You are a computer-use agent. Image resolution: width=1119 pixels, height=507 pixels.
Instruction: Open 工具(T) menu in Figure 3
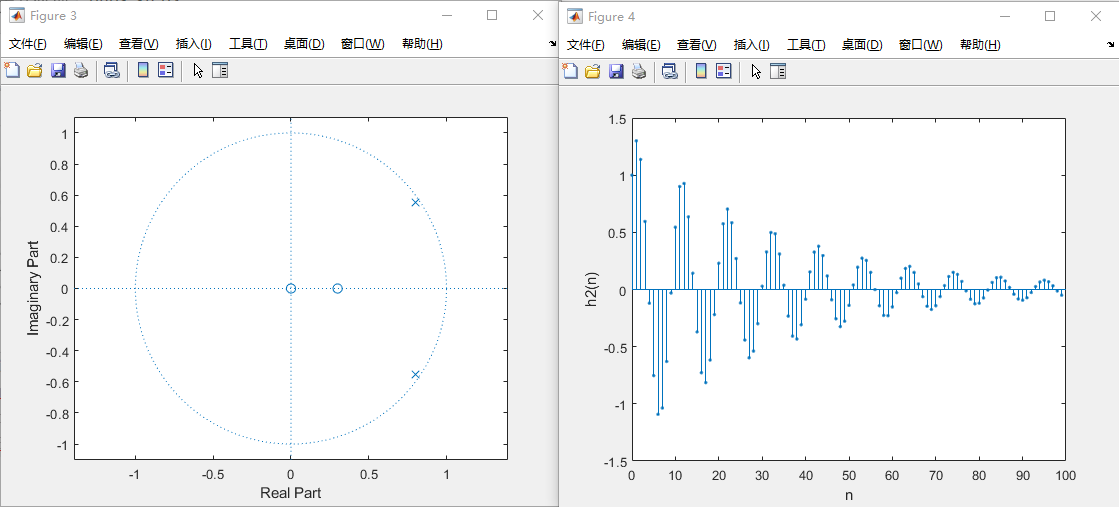click(x=248, y=44)
